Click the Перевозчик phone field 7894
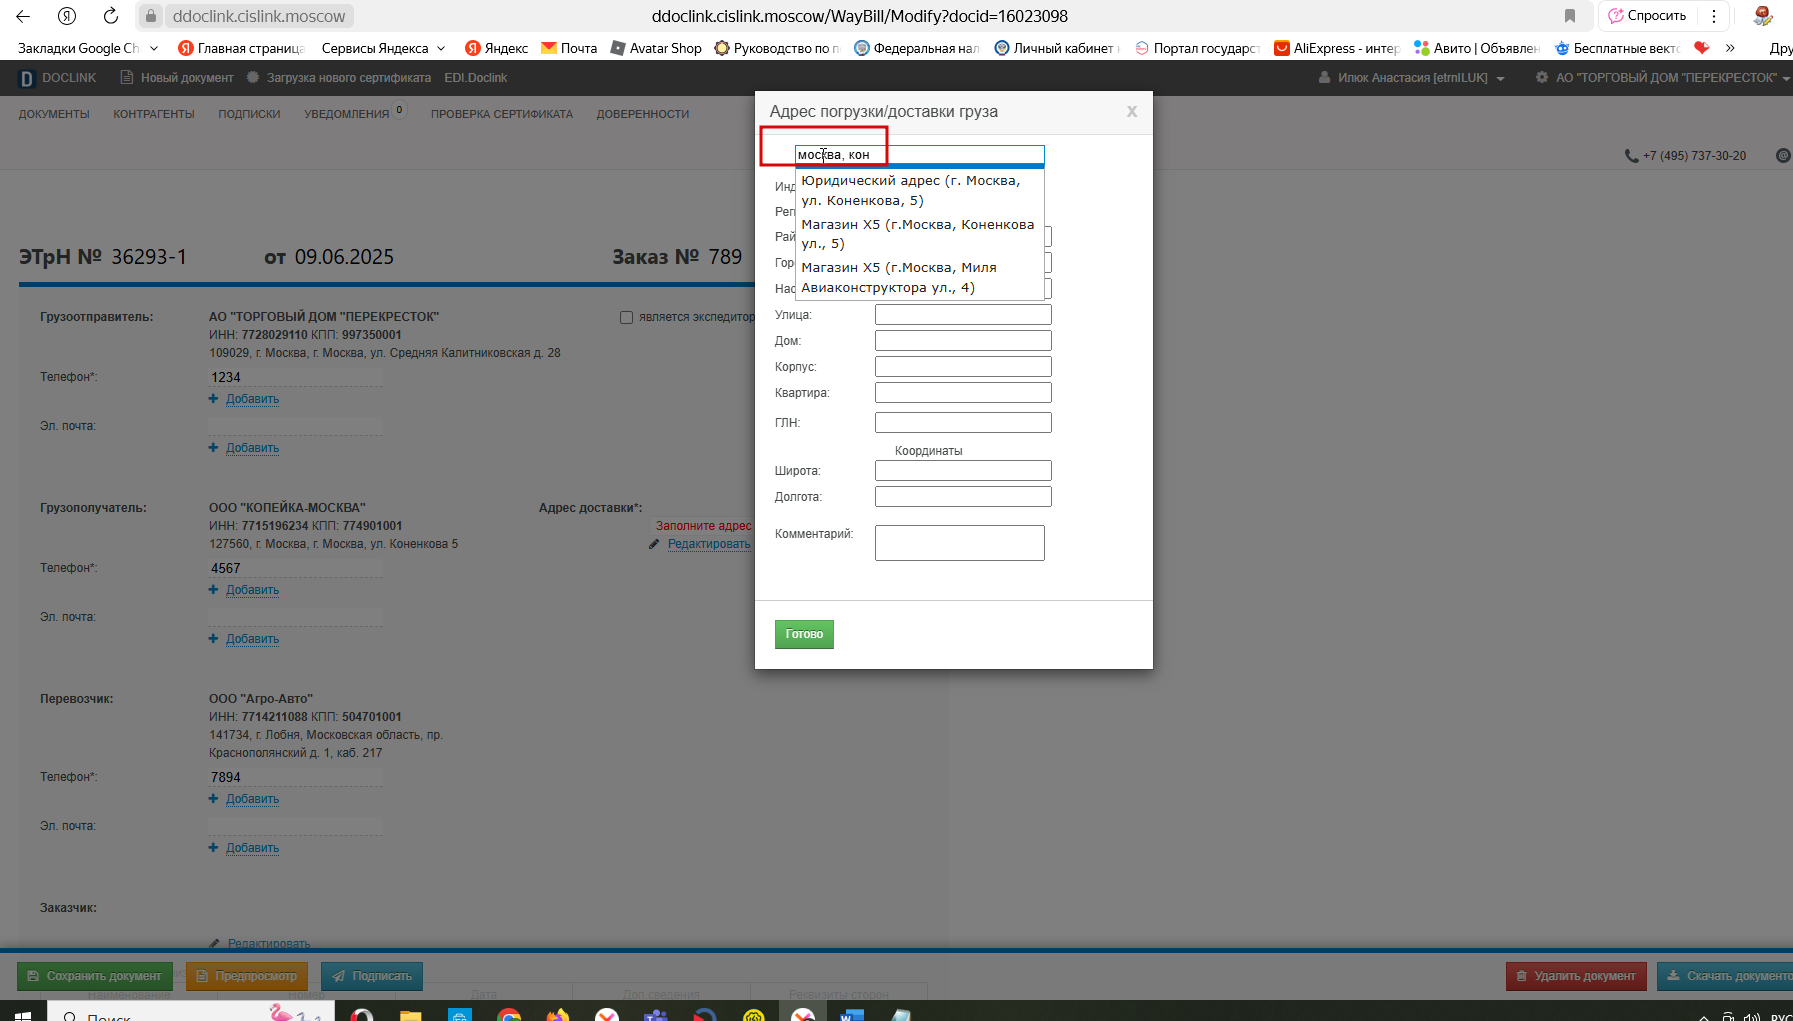This screenshot has width=1793, height=1021. coord(295,777)
